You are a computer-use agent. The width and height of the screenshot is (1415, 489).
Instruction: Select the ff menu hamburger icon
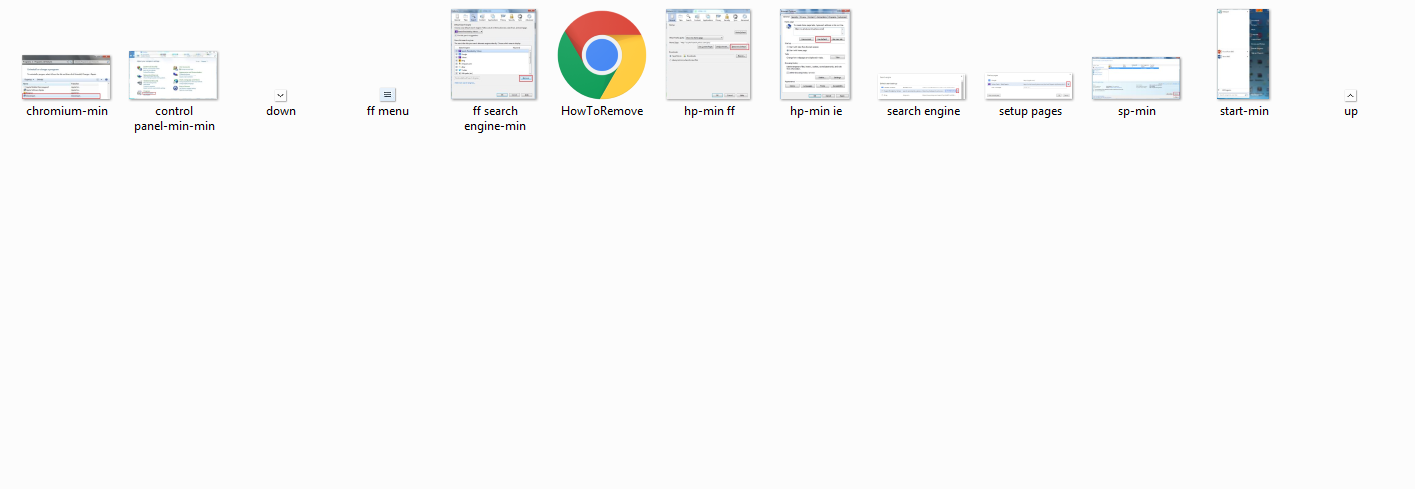point(388,94)
